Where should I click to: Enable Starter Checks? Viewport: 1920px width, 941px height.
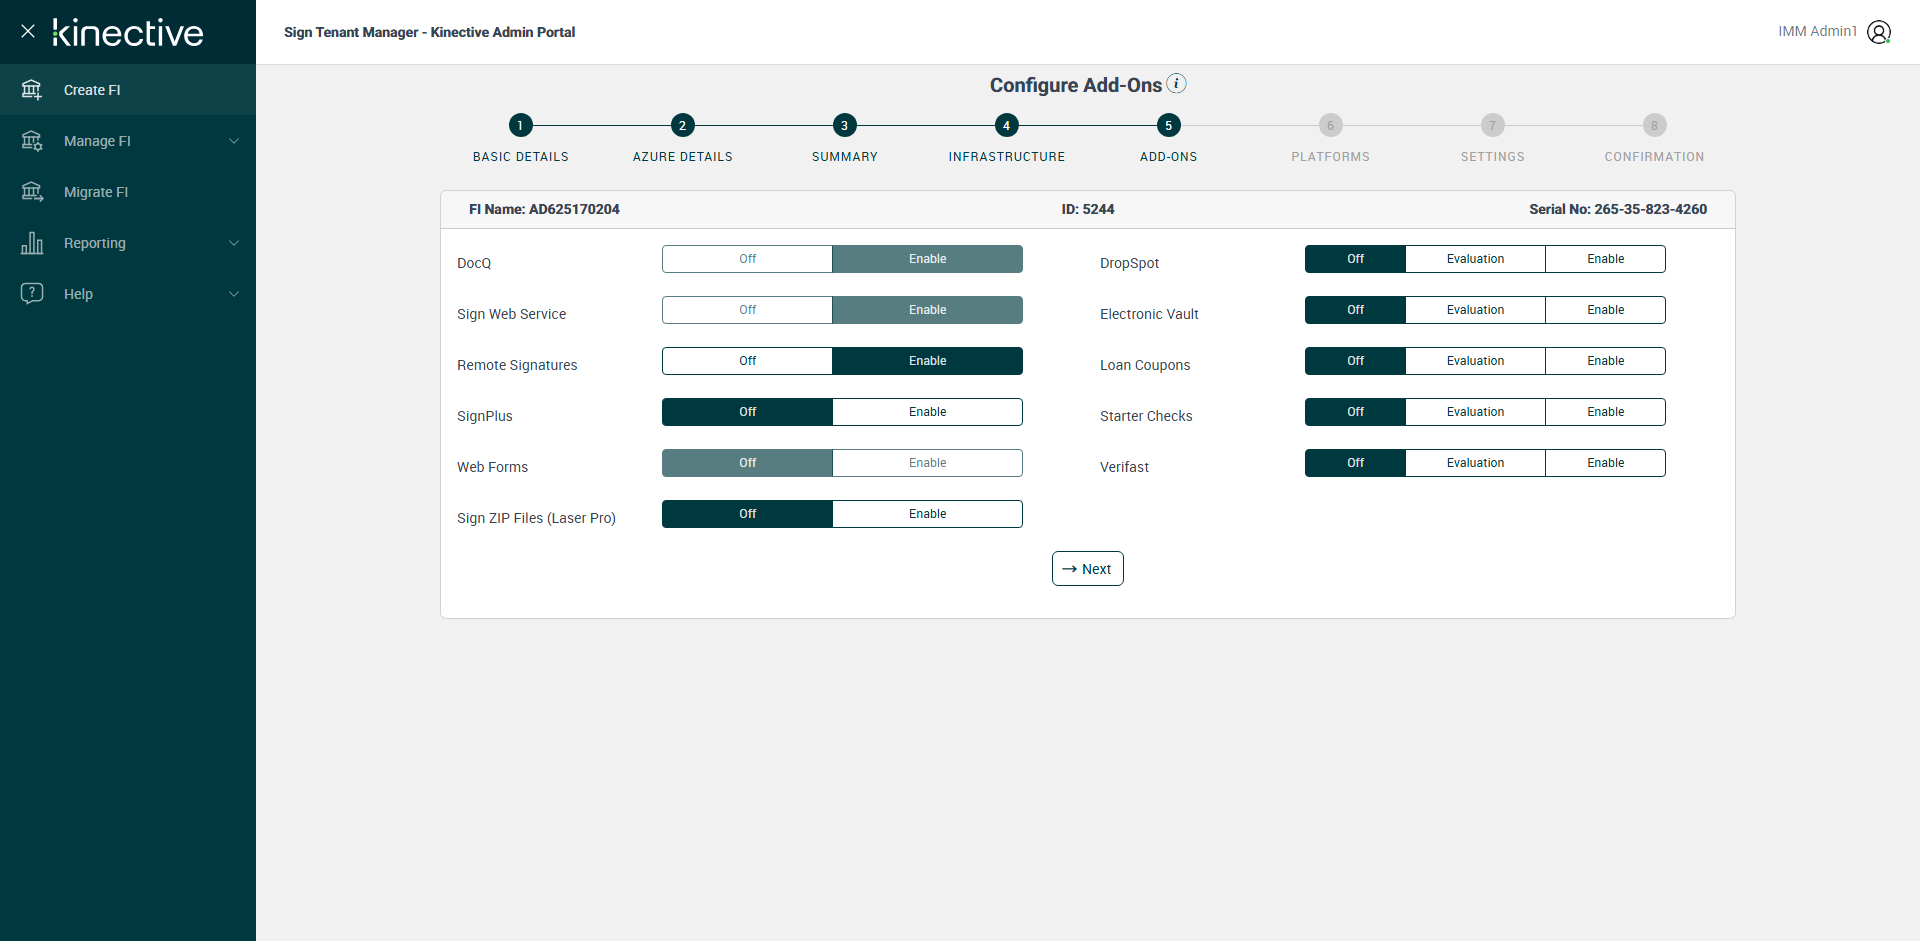pos(1605,412)
